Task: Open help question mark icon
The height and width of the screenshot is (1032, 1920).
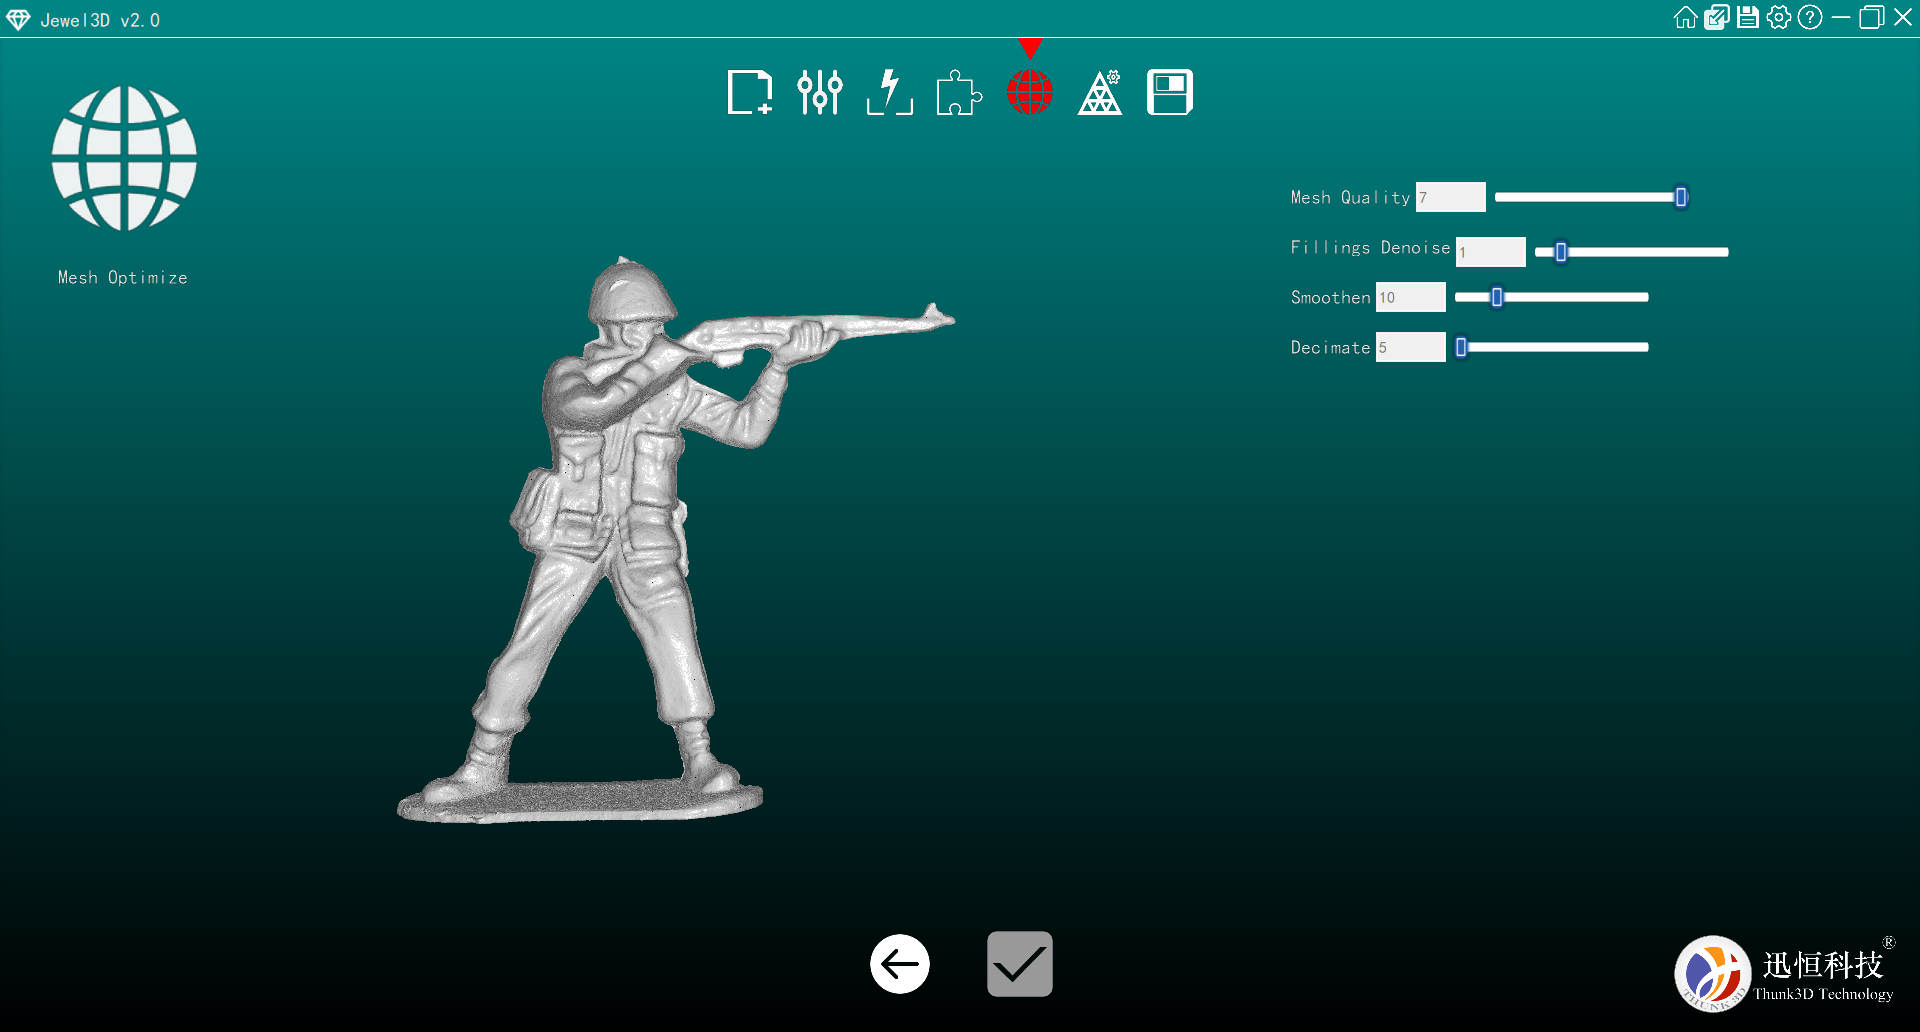Action: 1809,18
